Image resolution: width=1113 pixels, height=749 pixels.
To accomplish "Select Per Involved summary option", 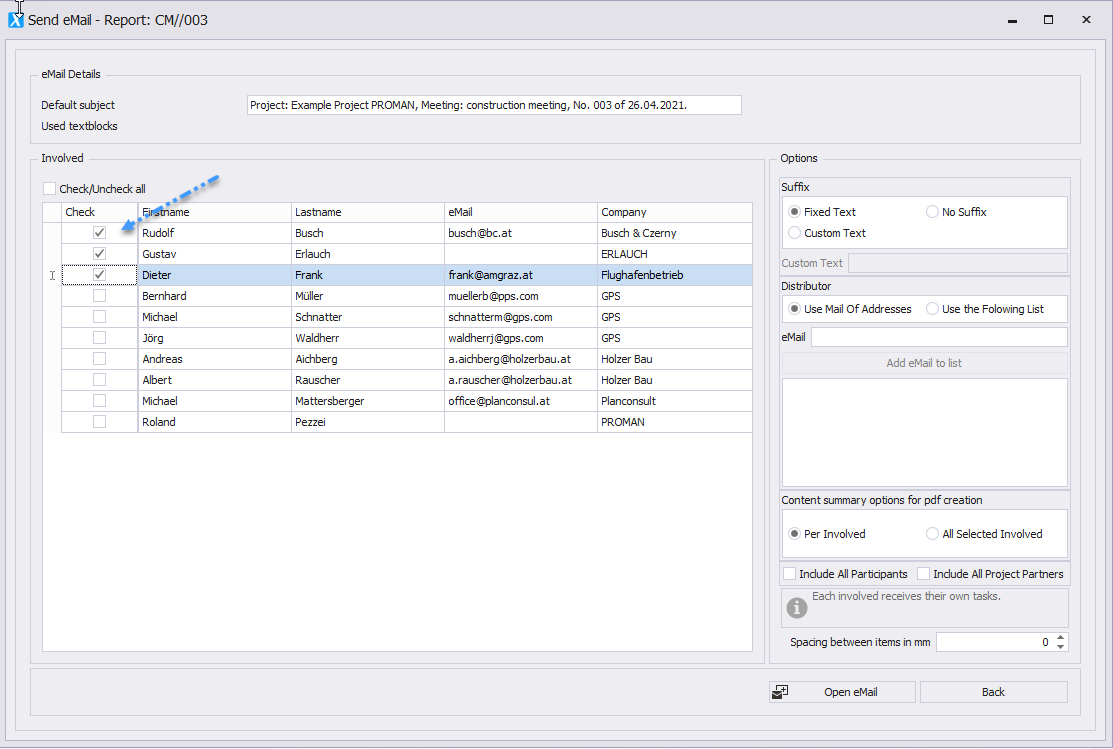I will click(794, 534).
